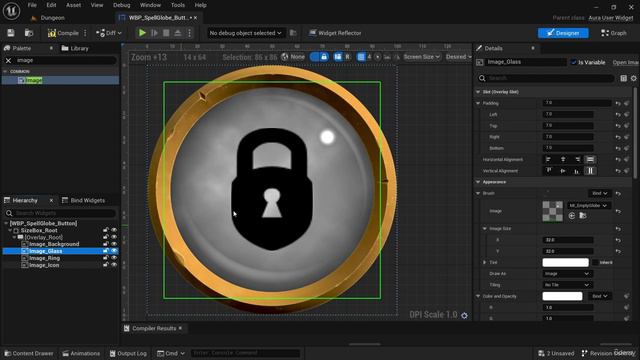The height and width of the screenshot is (360, 640).
Task: Open the Content Drawer
Action: click(x=29, y=353)
